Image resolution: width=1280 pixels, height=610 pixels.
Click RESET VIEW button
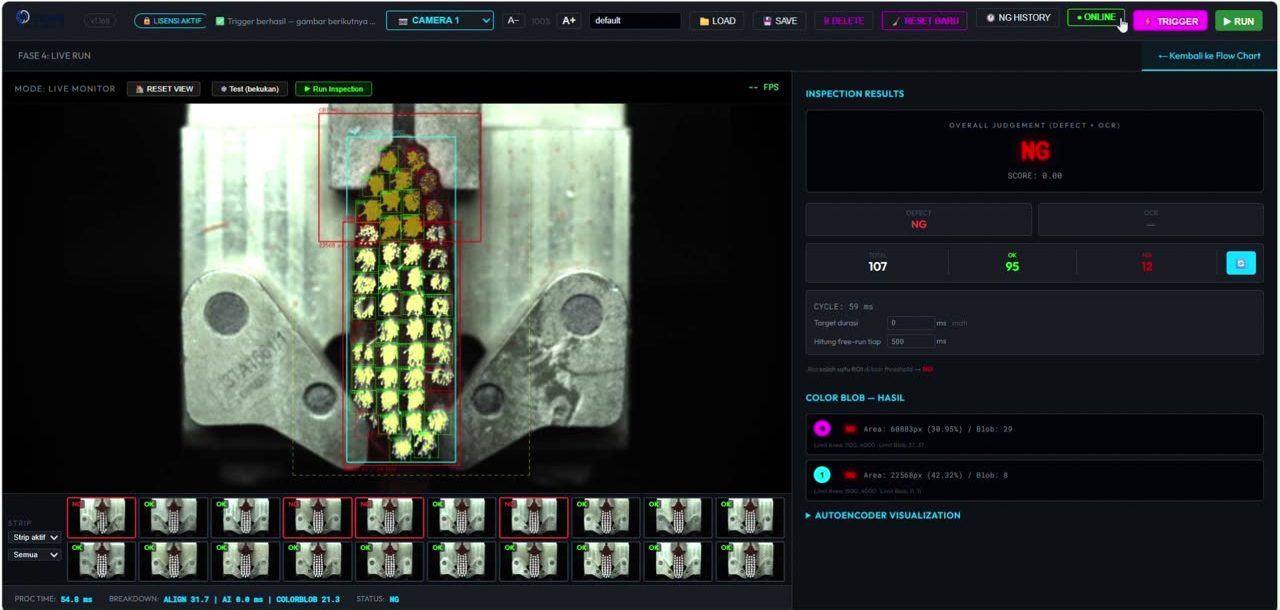tap(163, 89)
